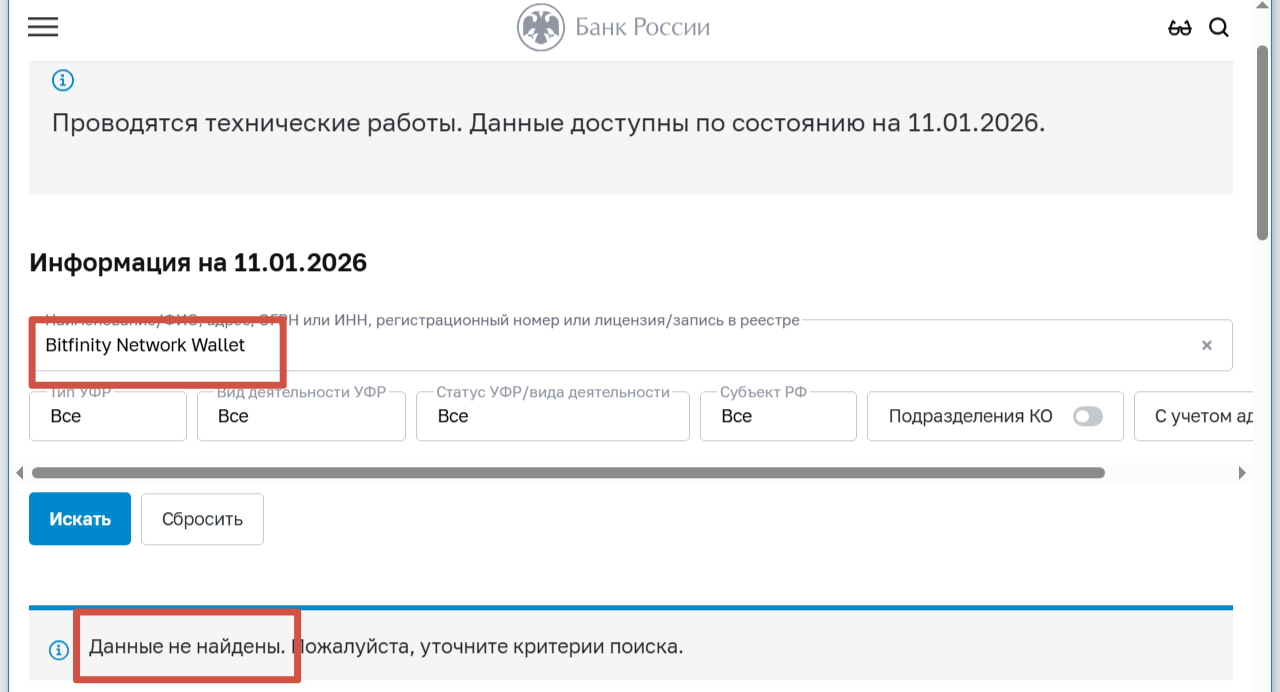Click the 'Сбросить' reset button
Screen dimensions: 1280x692
pyautogui.click(x=202, y=519)
